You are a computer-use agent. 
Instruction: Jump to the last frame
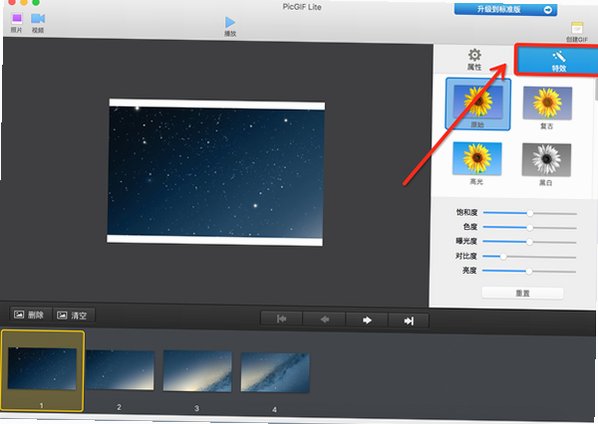click(x=408, y=321)
